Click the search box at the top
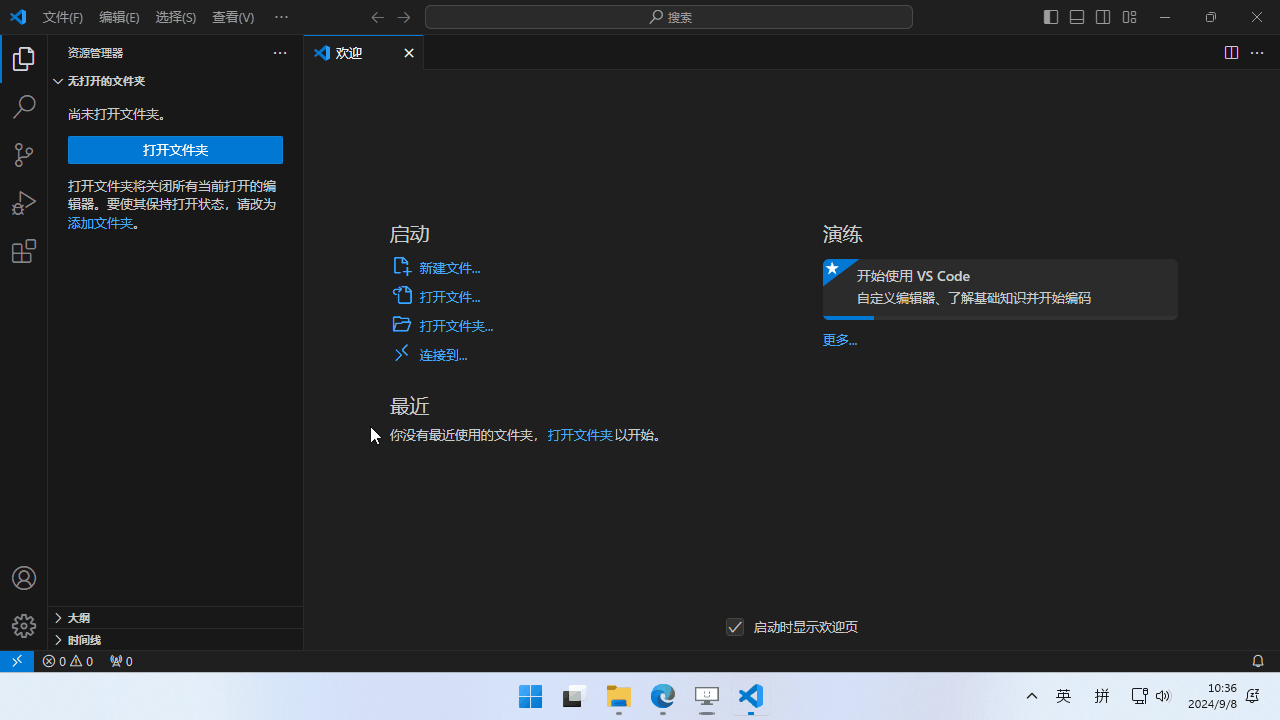This screenshot has width=1280, height=720. tap(668, 17)
